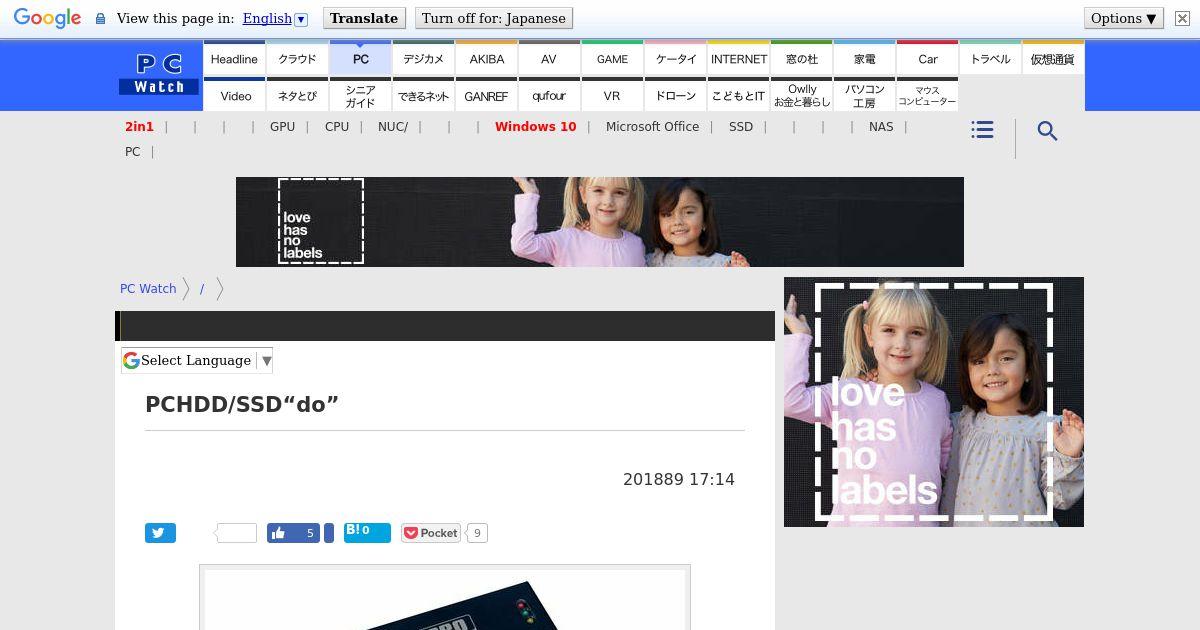The image size is (1200, 630).
Task: Close the Google Translate bar
Action: 1182,19
